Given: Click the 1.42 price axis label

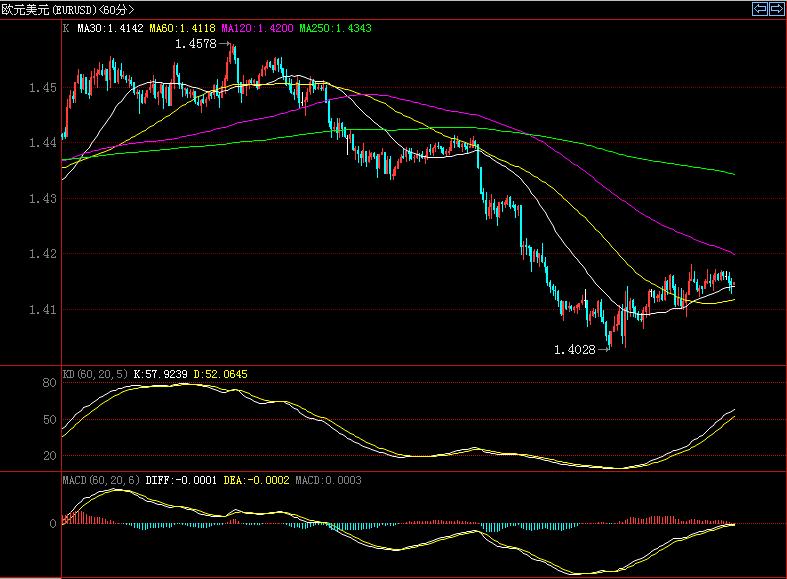Looking at the screenshot, I should click(43, 253).
